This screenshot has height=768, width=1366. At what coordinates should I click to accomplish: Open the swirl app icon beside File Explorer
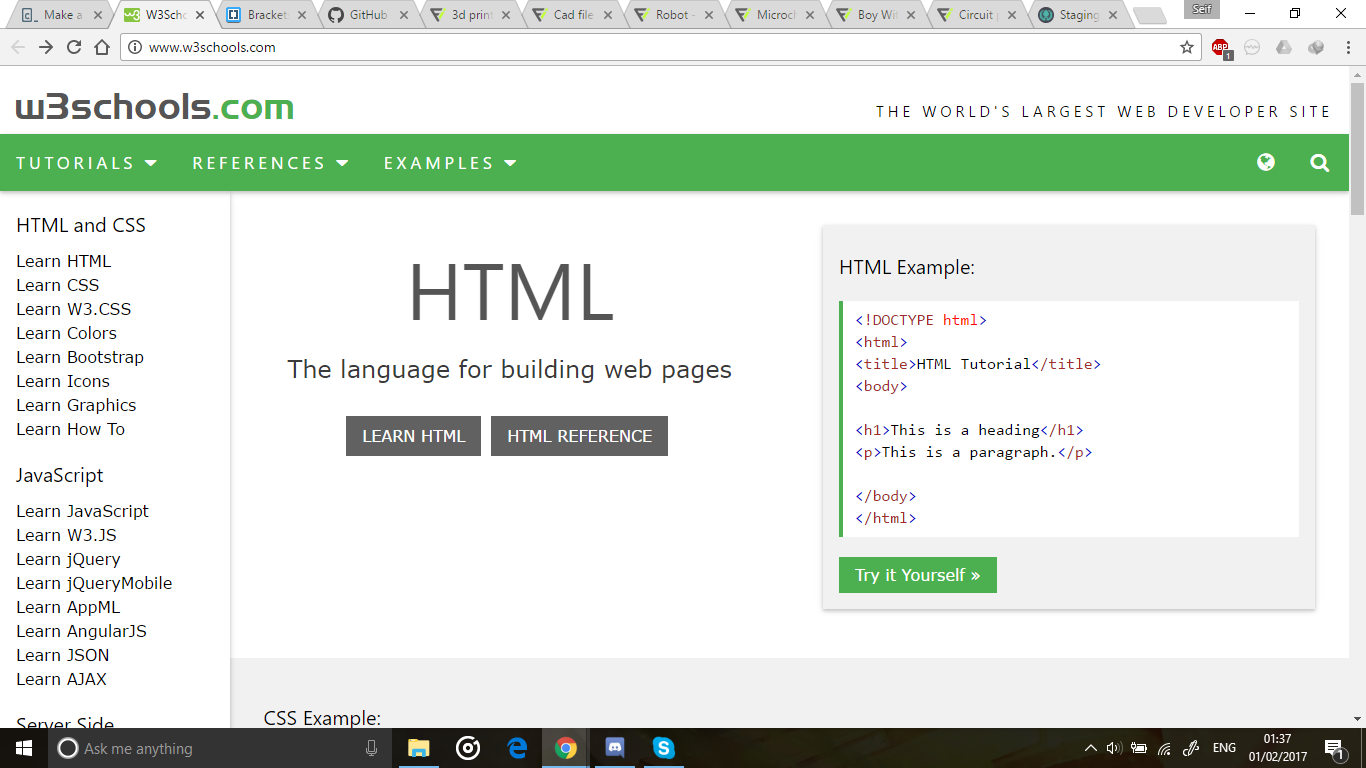click(x=468, y=748)
